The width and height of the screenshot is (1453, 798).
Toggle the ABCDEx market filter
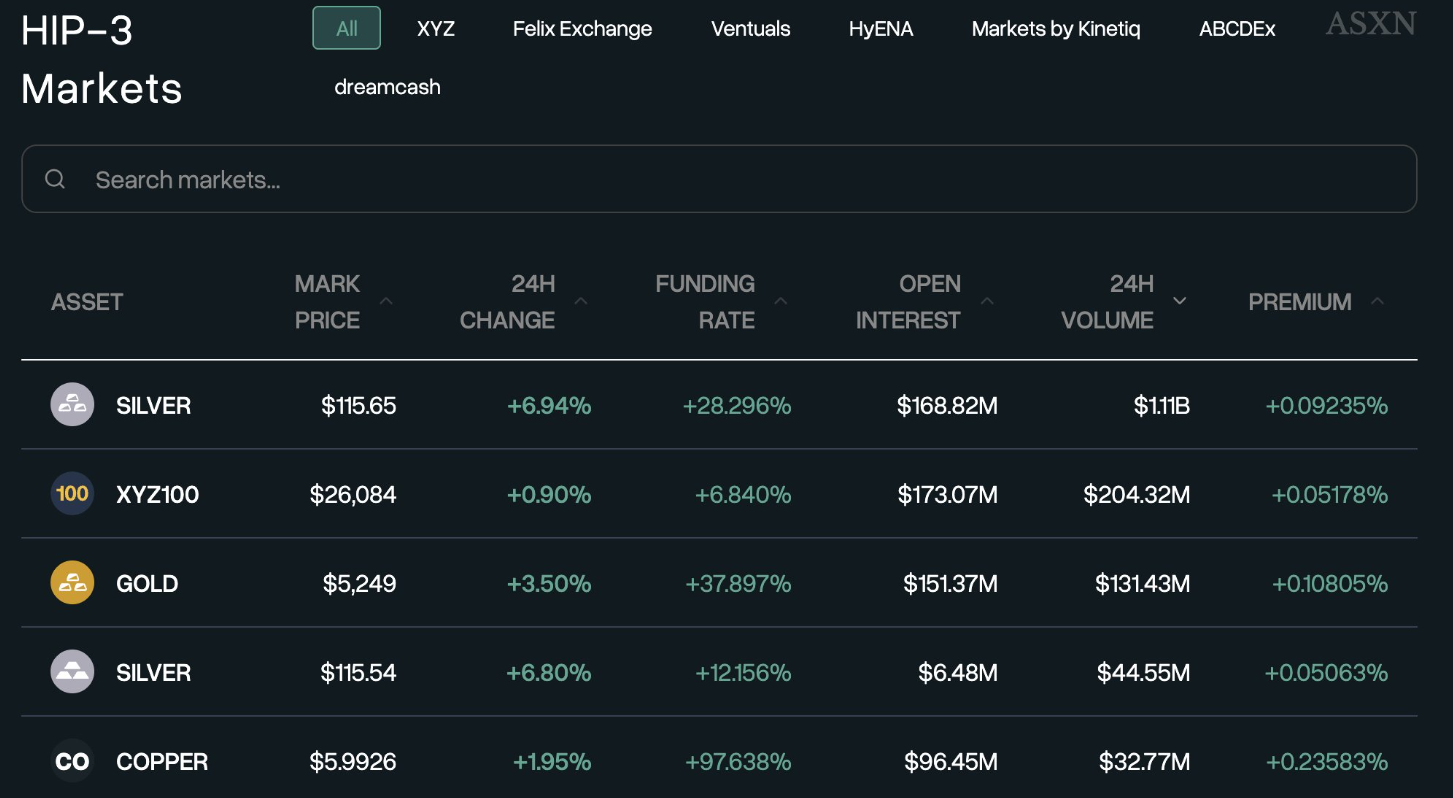point(1237,28)
